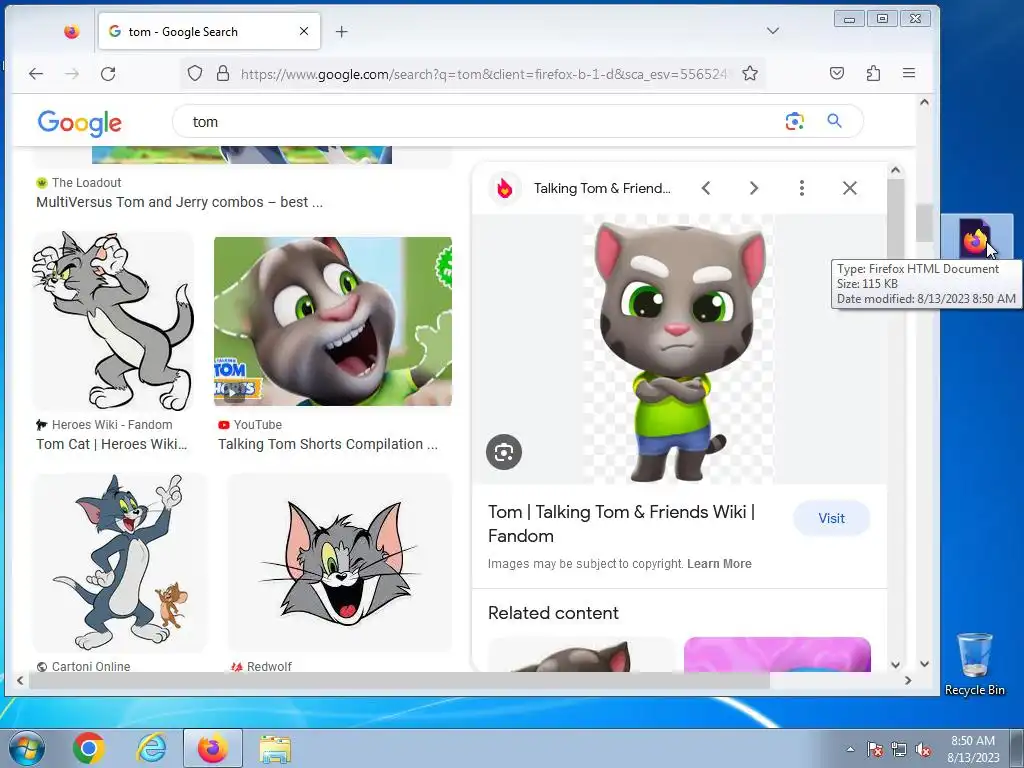Select the Heroes Wiki Tom Cat image
The height and width of the screenshot is (768, 1024).
pyautogui.click(x=113, y=321)
